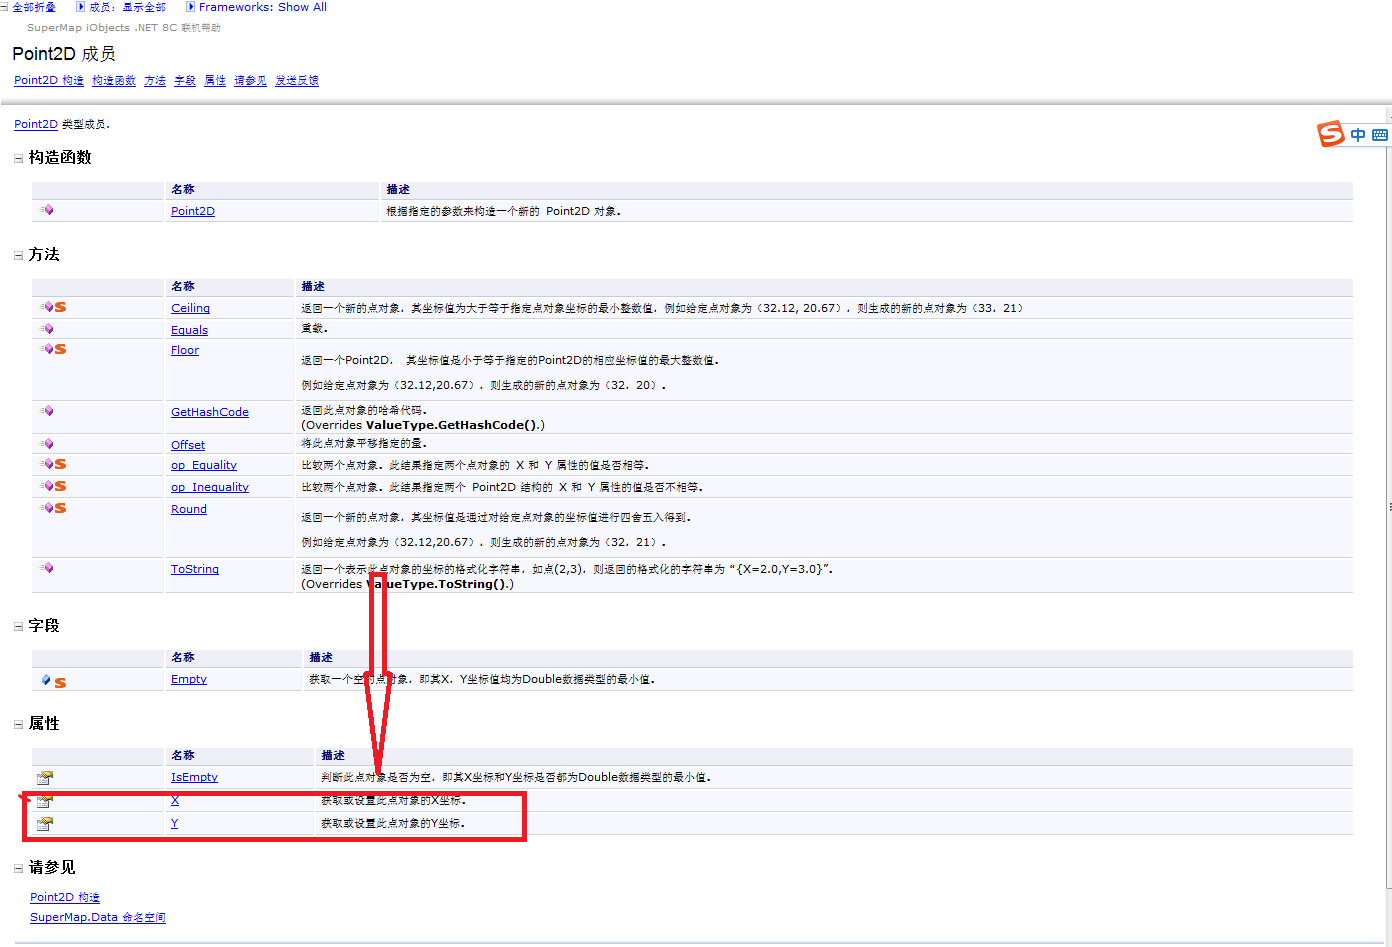Viewport: 1392px width, 947px height.
Task: Open the Equals method link
Action: tap(190, 330)
